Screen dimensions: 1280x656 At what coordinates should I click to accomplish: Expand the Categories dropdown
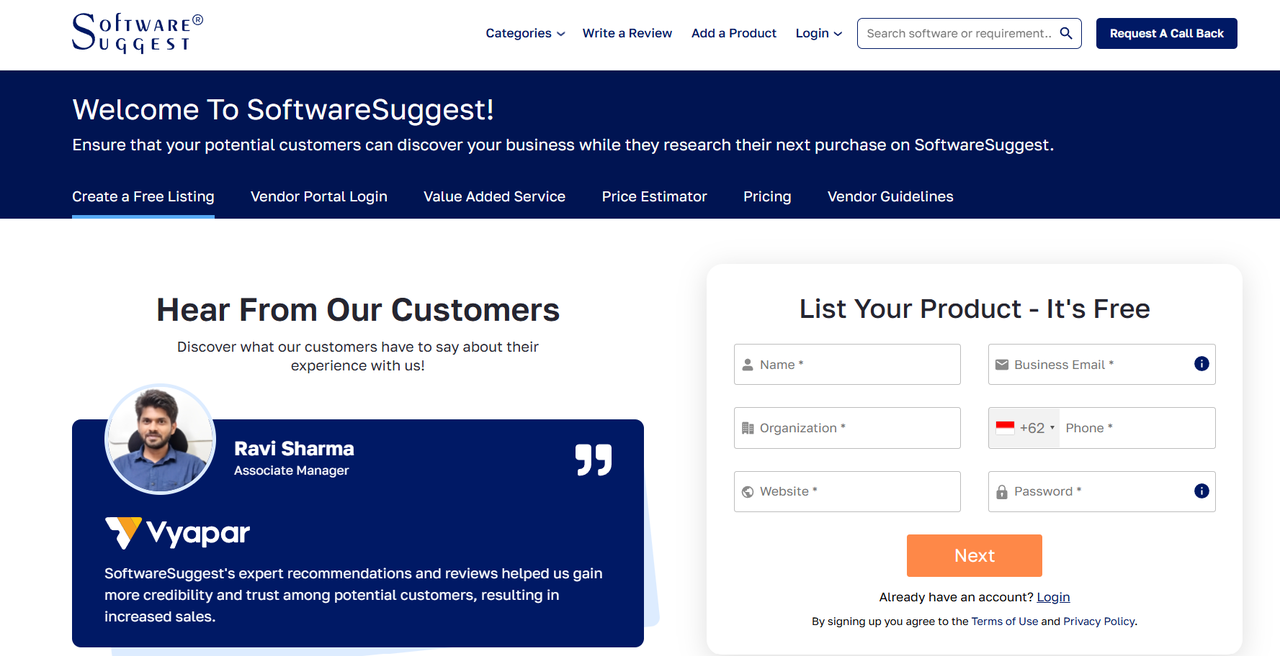click(x=525, y=33)
